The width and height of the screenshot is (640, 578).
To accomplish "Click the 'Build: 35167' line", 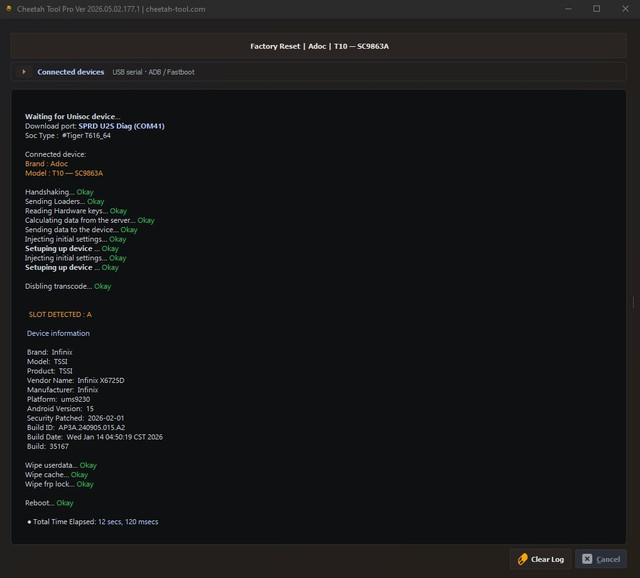I will (x=48, y=446).
